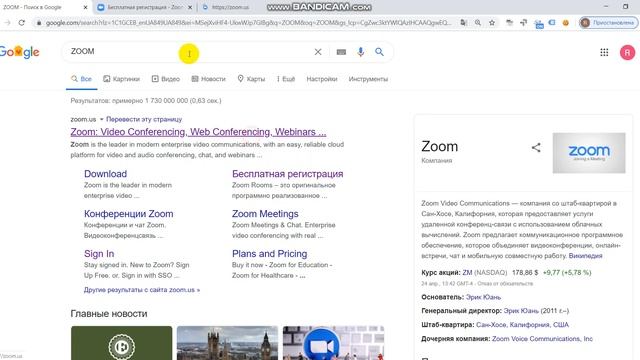Open Инструменты search tools
This screenshot has width=640, height=360.
point(368,79)
